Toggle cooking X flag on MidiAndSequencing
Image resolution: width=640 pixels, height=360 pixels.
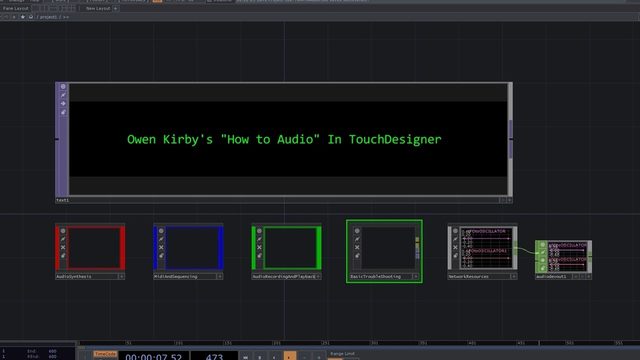pyautogui.click(x=161, y=247)
